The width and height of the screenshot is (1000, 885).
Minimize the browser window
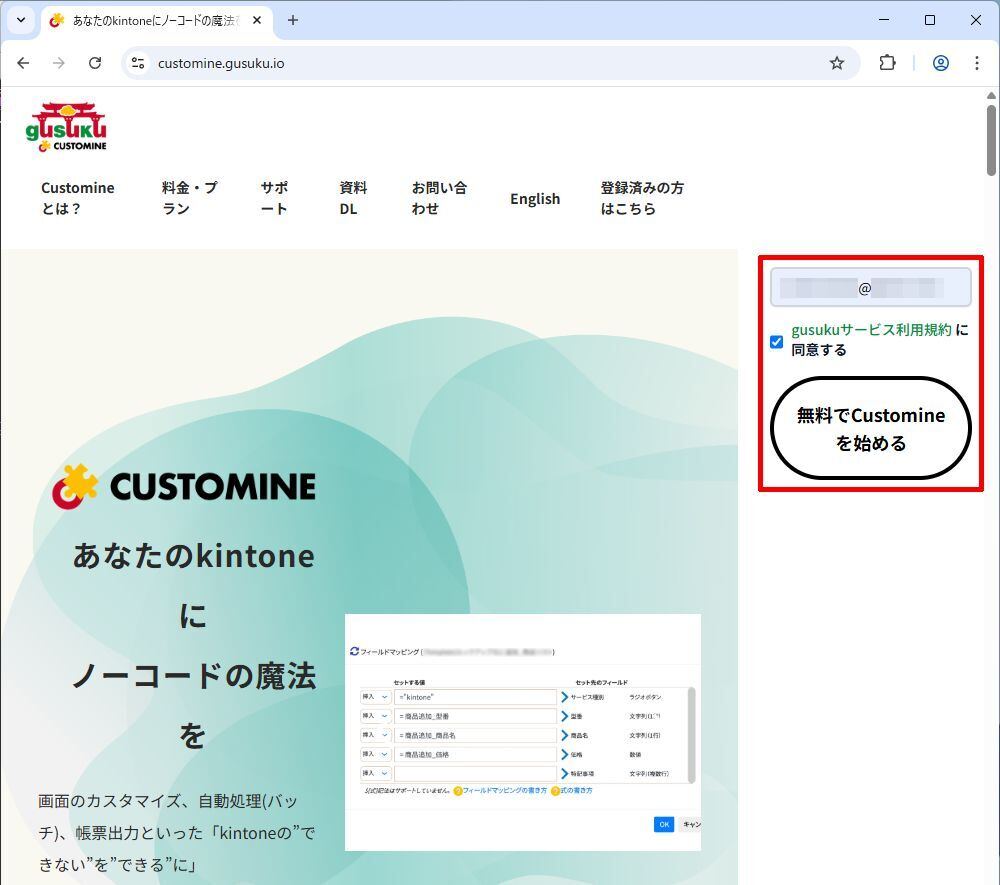884,20
